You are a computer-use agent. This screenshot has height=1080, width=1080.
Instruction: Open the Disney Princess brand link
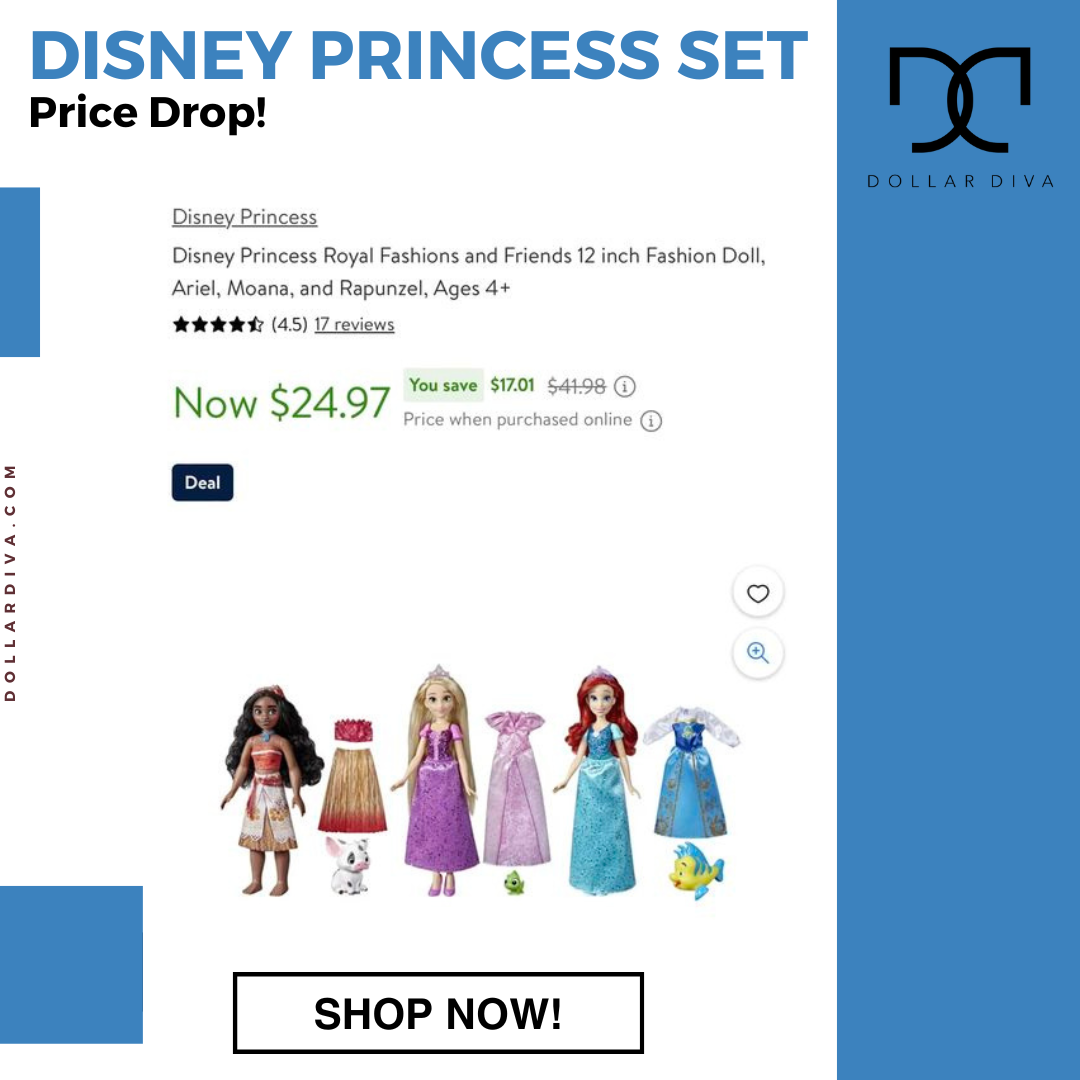point(245,217)
